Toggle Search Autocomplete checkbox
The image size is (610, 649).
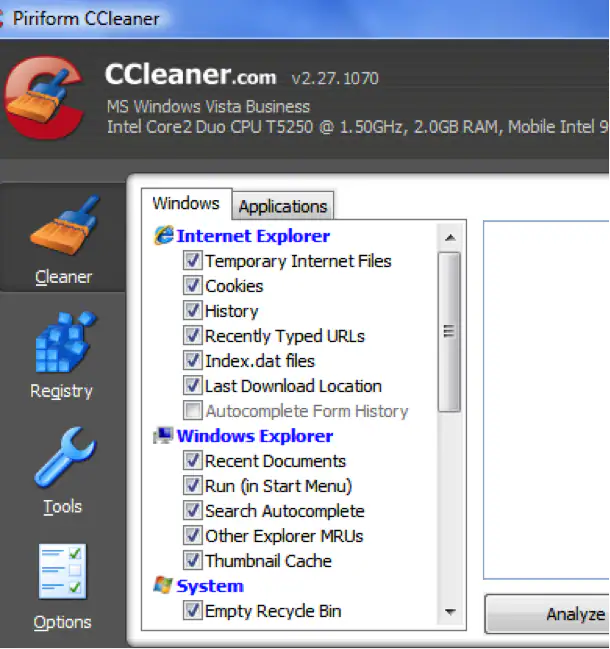[192, 511]
